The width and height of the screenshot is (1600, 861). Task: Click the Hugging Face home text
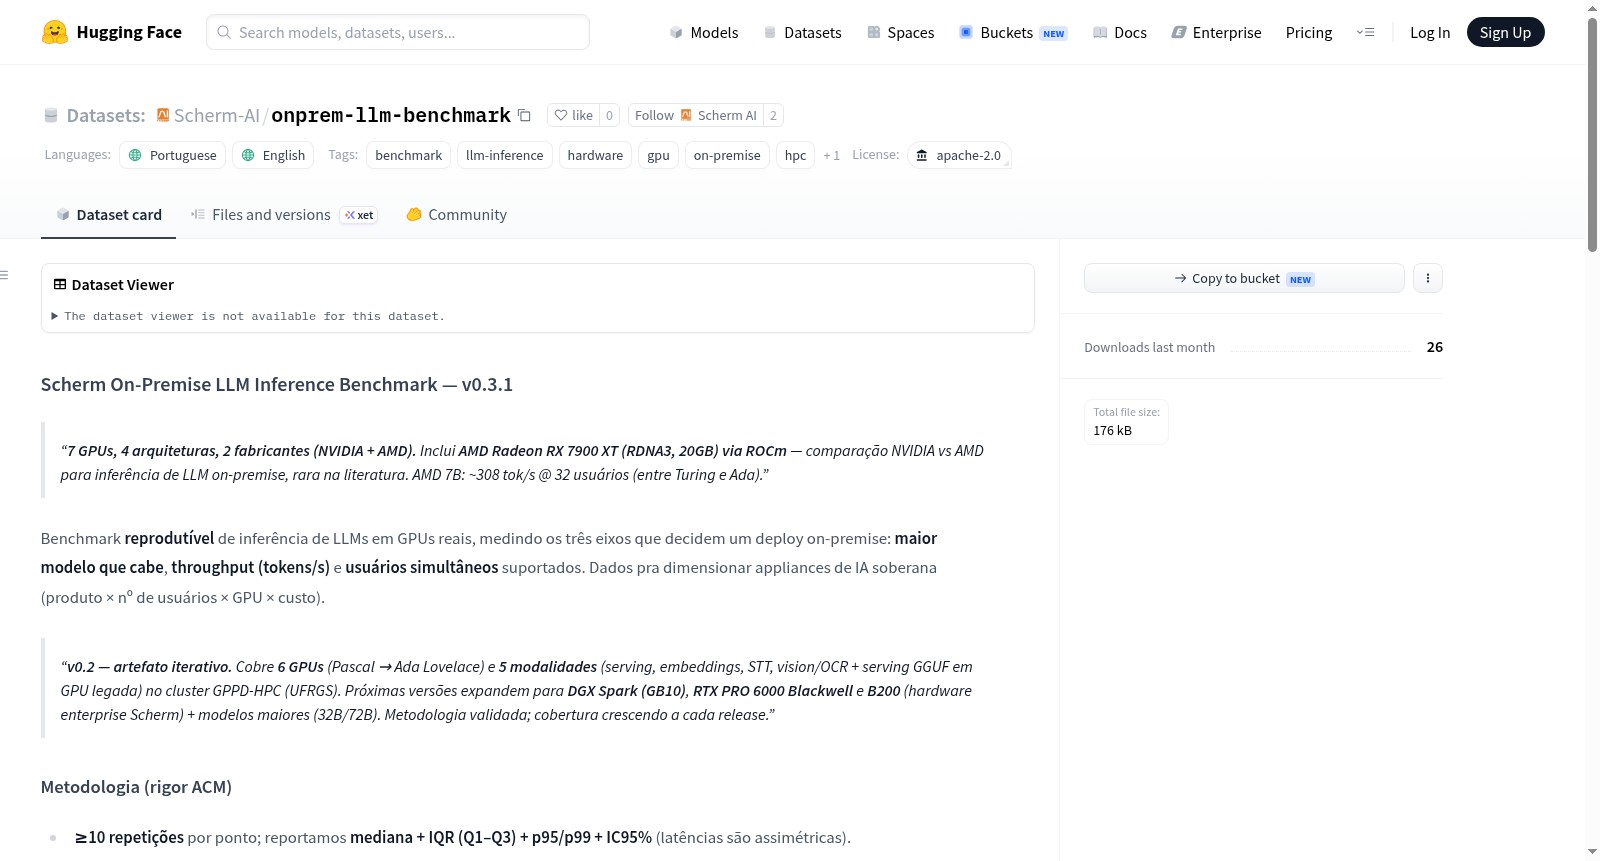pos(129,32)
